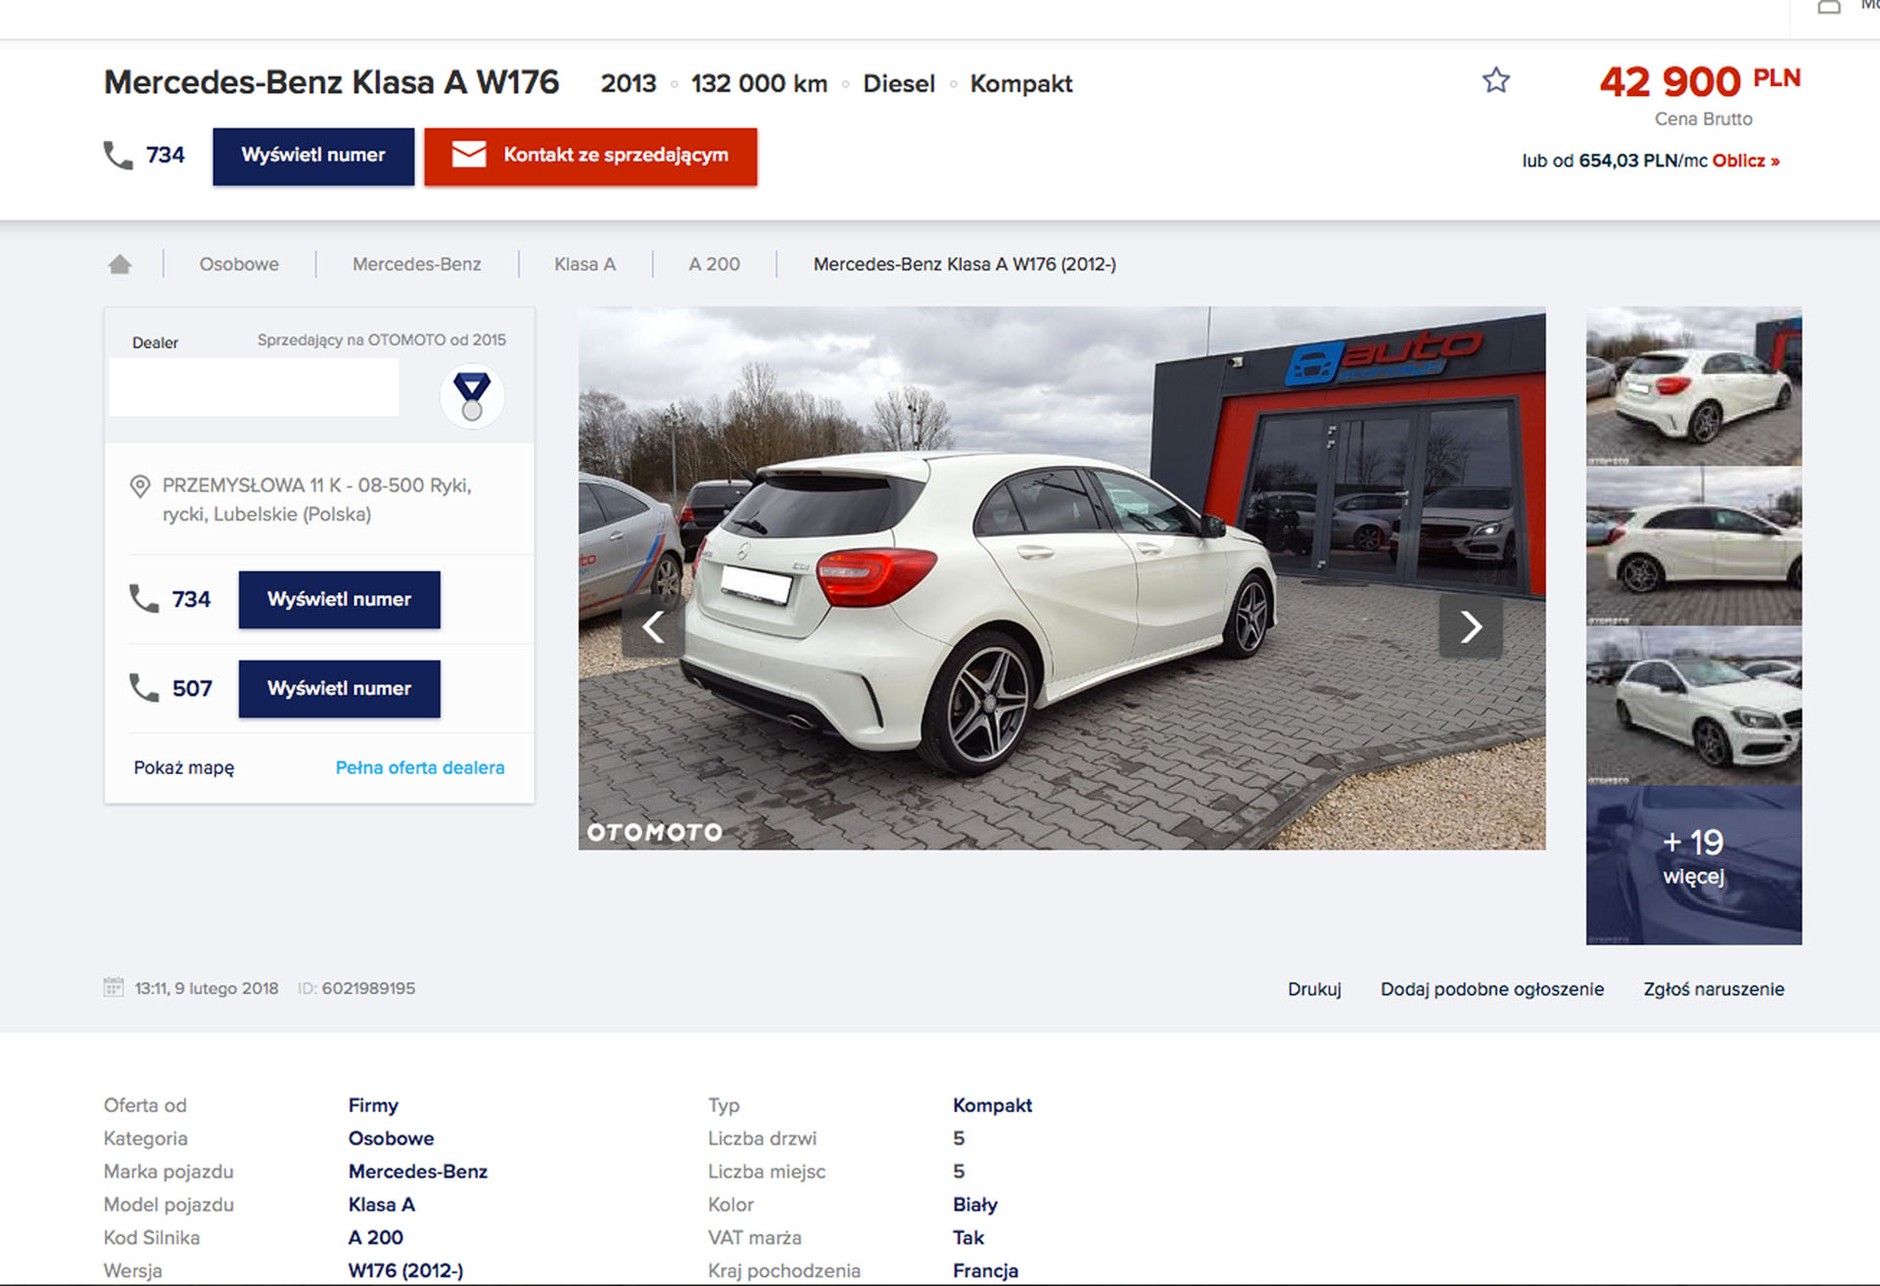Add listing to favorites with star icon
This screenshot has width=1880, height=1286.
1495,80
